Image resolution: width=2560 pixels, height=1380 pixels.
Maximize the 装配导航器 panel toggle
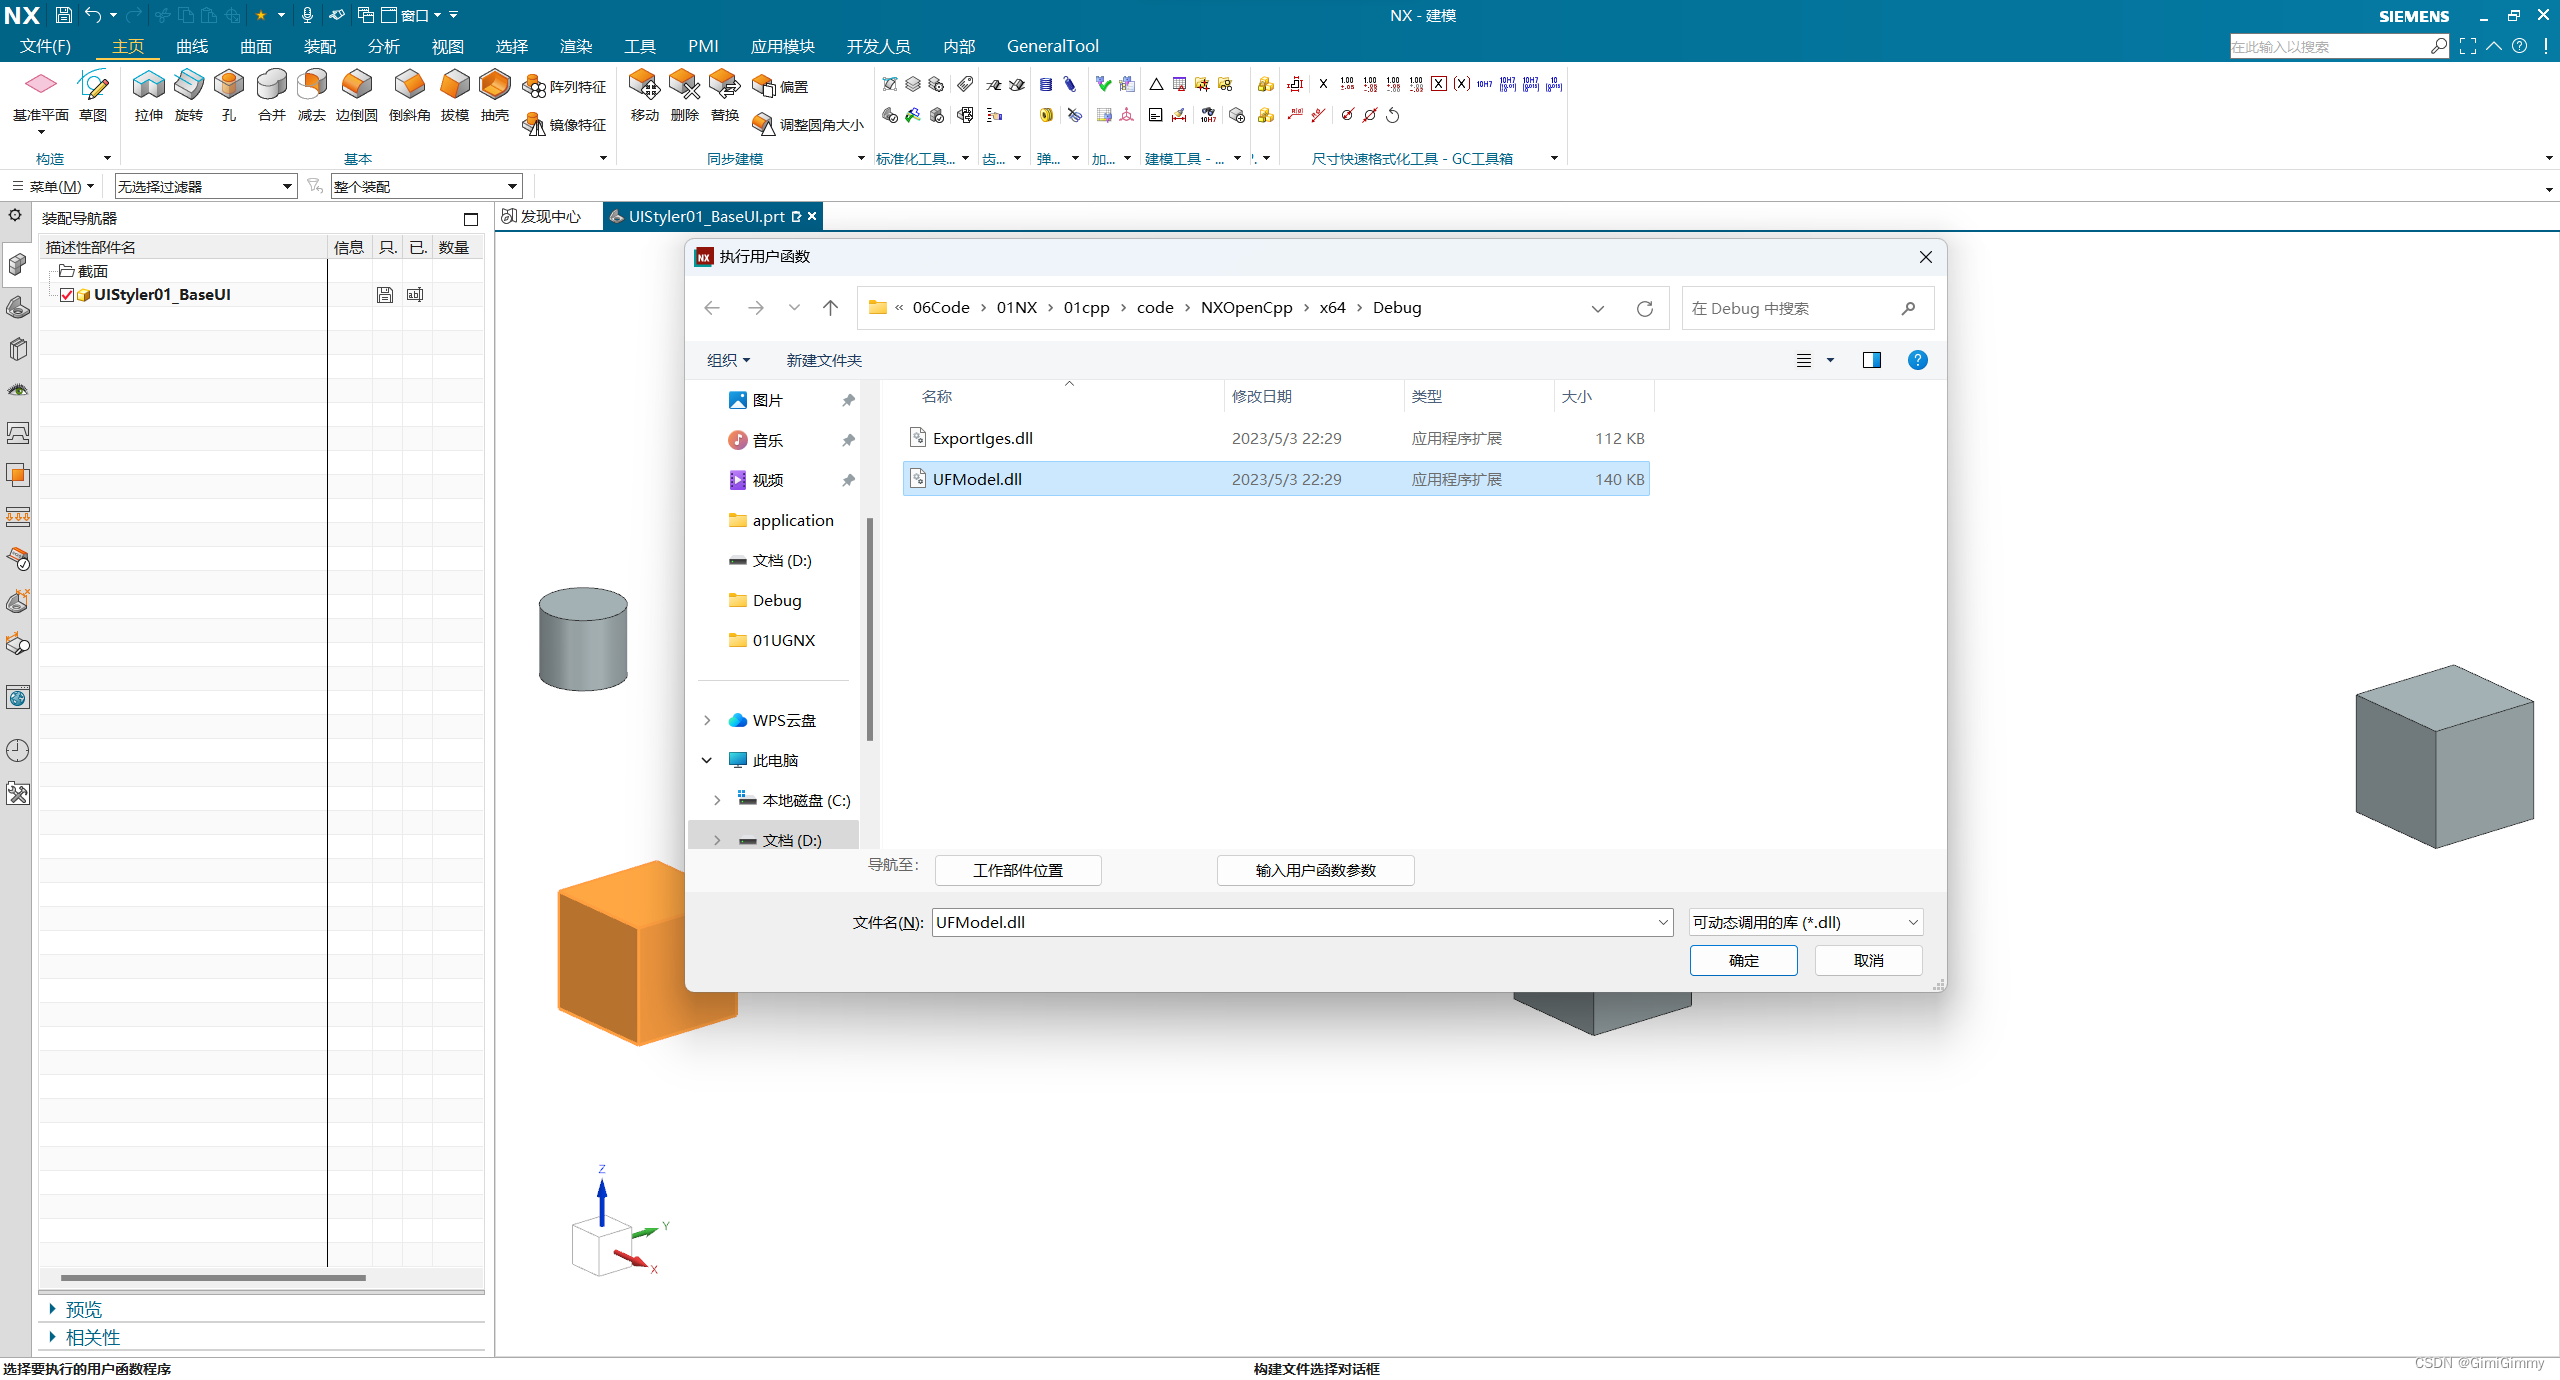coord(471,219)
